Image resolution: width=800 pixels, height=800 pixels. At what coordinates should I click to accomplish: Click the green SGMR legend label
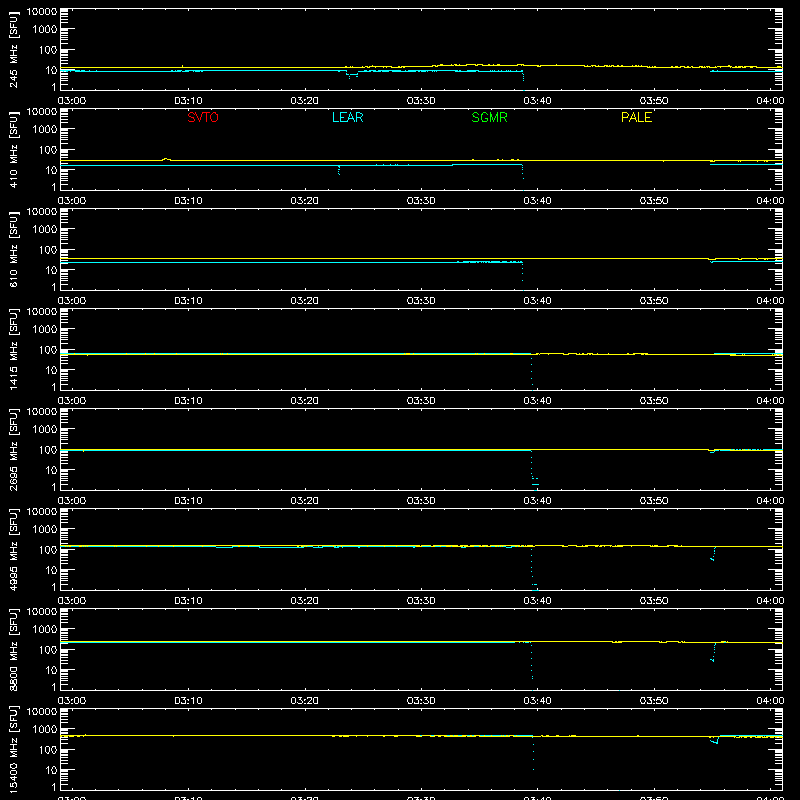pyautogui.click(x=489, y=117)
